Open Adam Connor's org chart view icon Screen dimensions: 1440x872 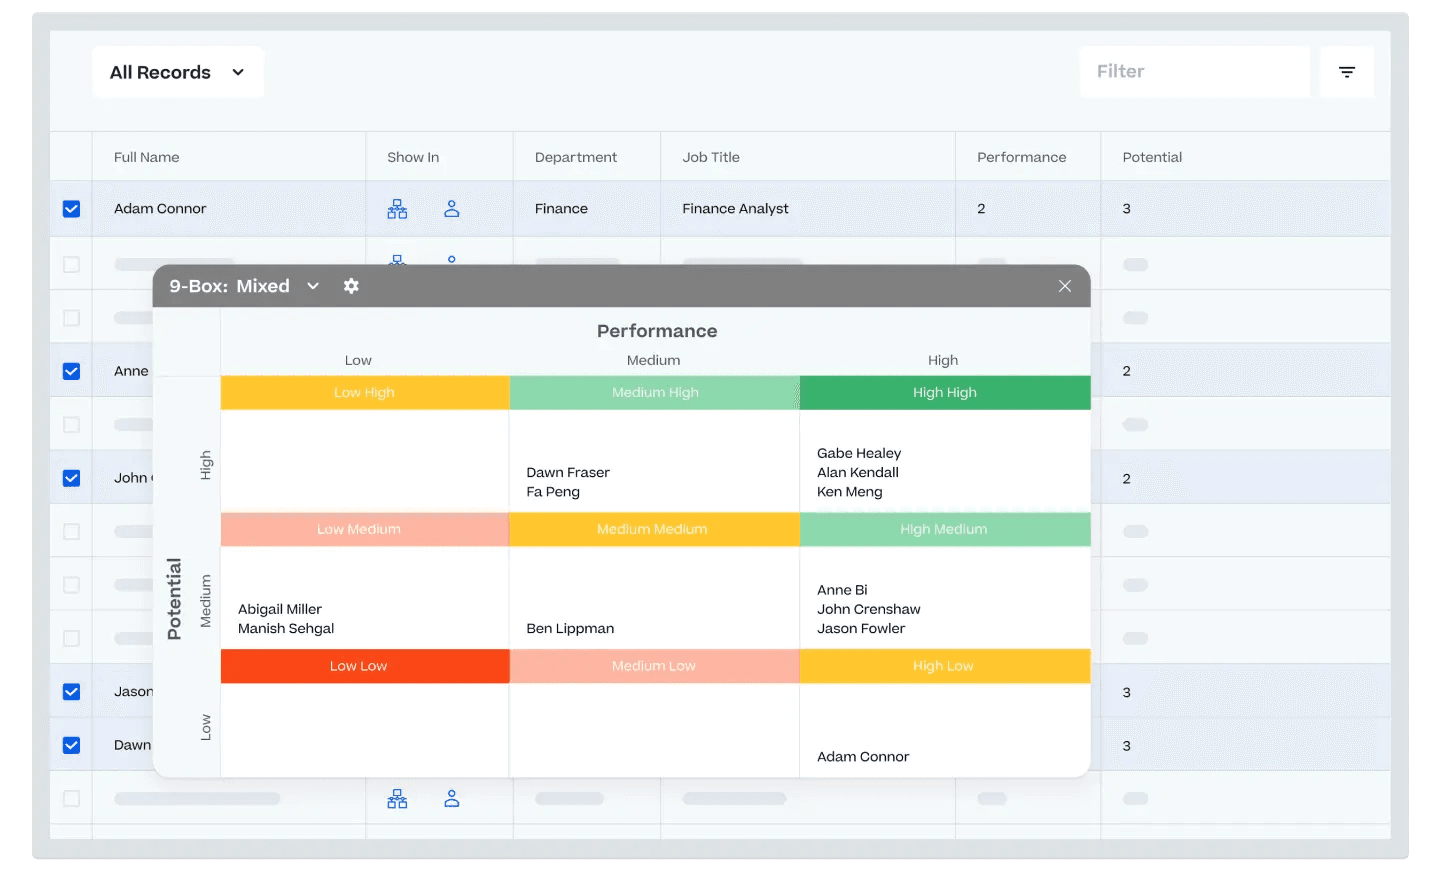[397, 208]
